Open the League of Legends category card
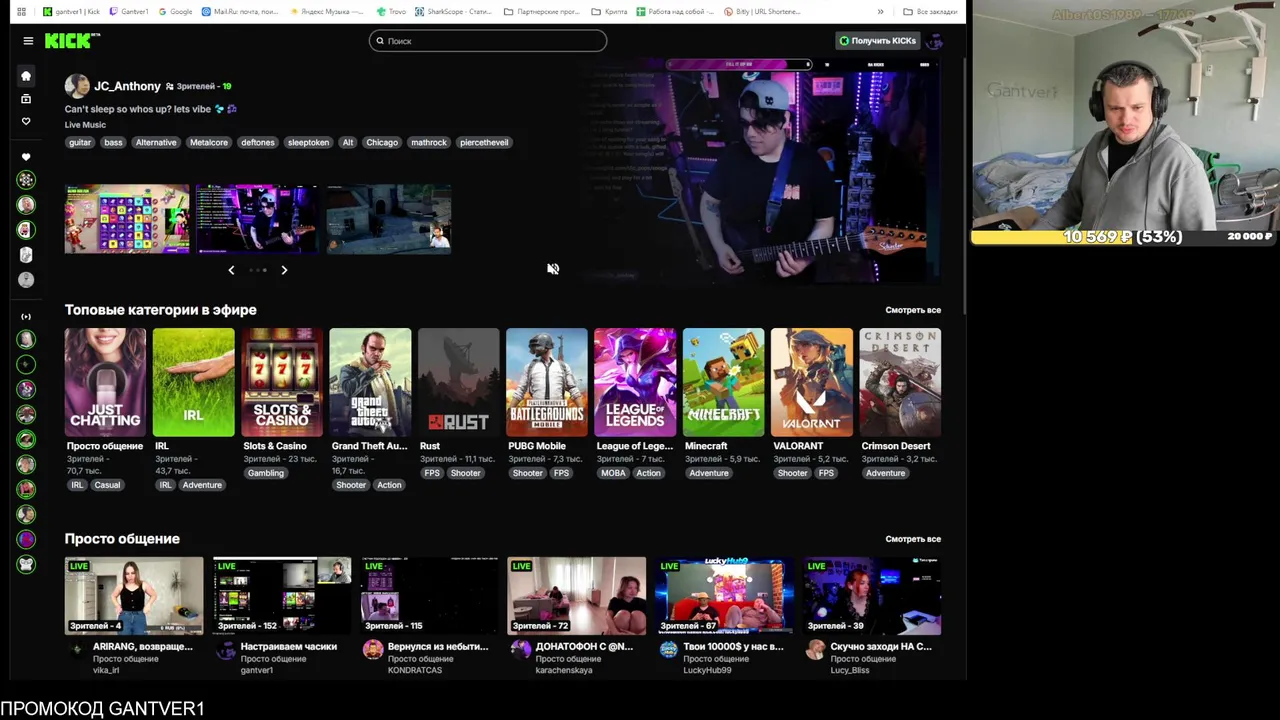 click(635, 382)
